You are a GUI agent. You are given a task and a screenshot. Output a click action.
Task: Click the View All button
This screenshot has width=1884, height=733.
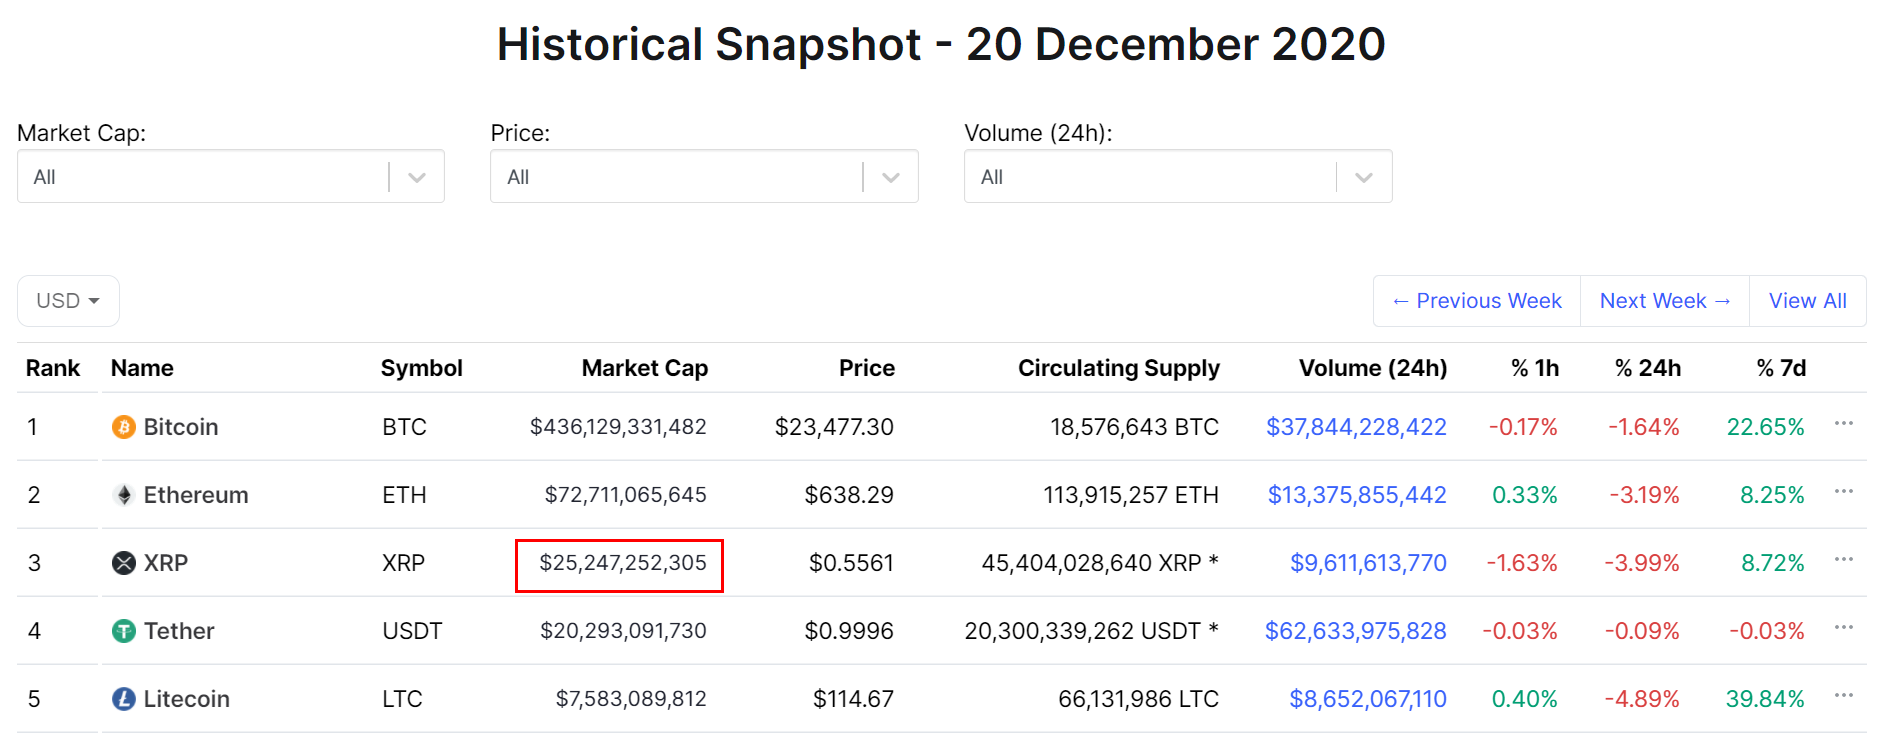point(1807,301)
